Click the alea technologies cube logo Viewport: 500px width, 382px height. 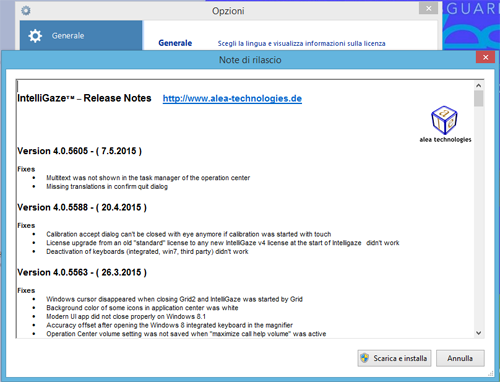coord(444,120)
